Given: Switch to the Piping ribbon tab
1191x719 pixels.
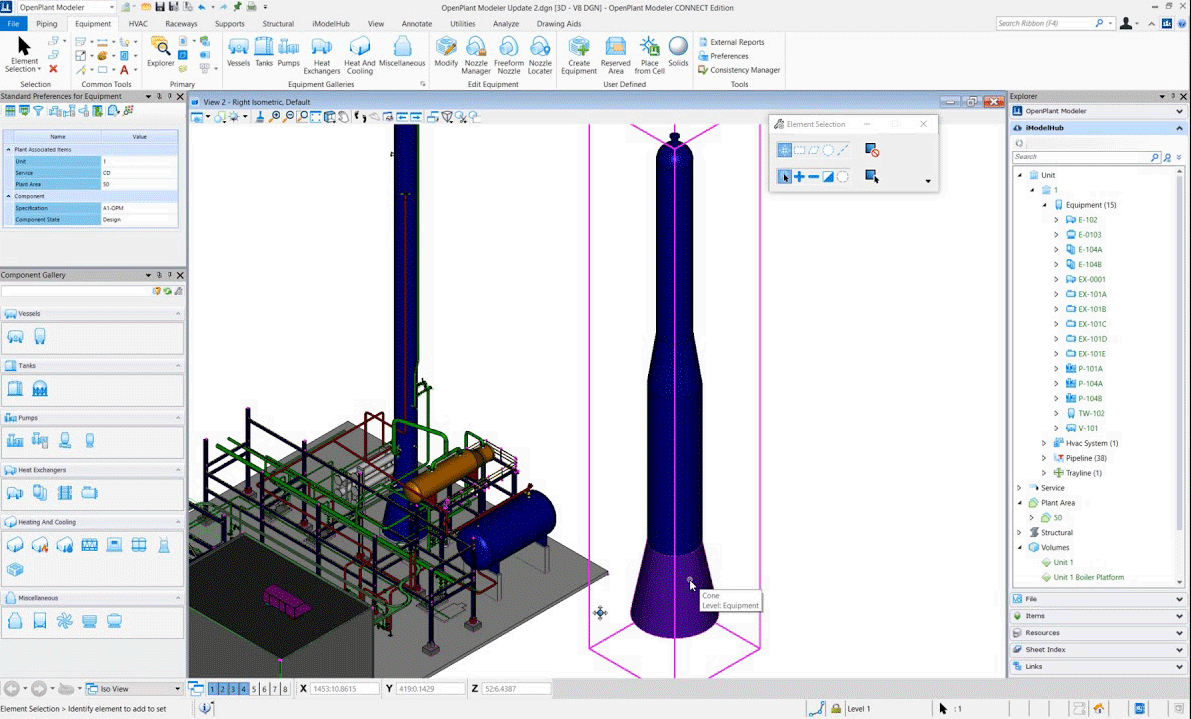Looking at the screenshot, I should pyautogui.click(x=47, y=23).
